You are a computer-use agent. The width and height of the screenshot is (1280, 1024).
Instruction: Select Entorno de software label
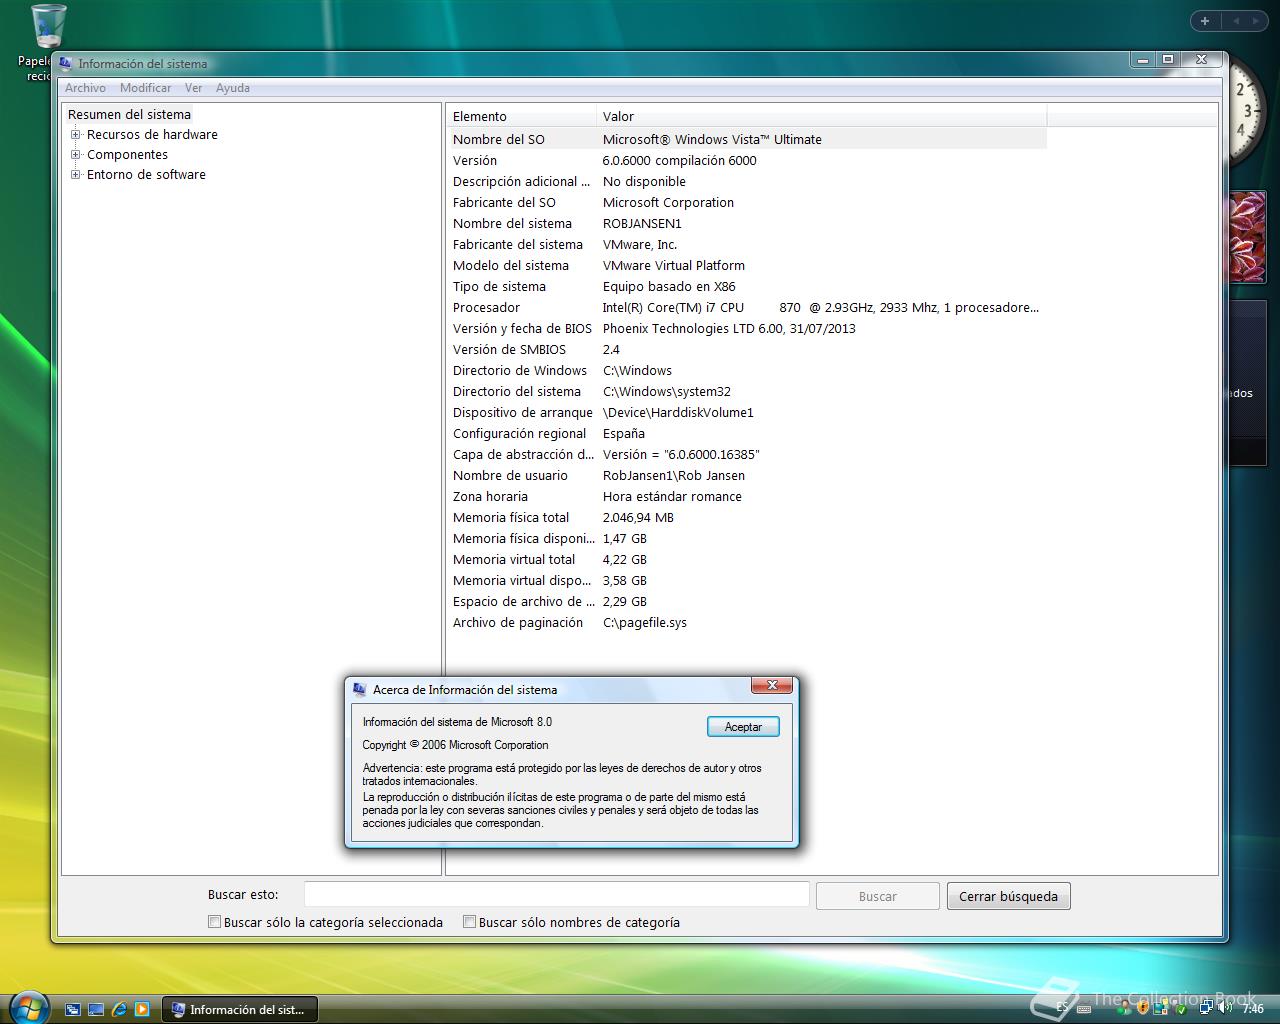(x=146, y=174)
